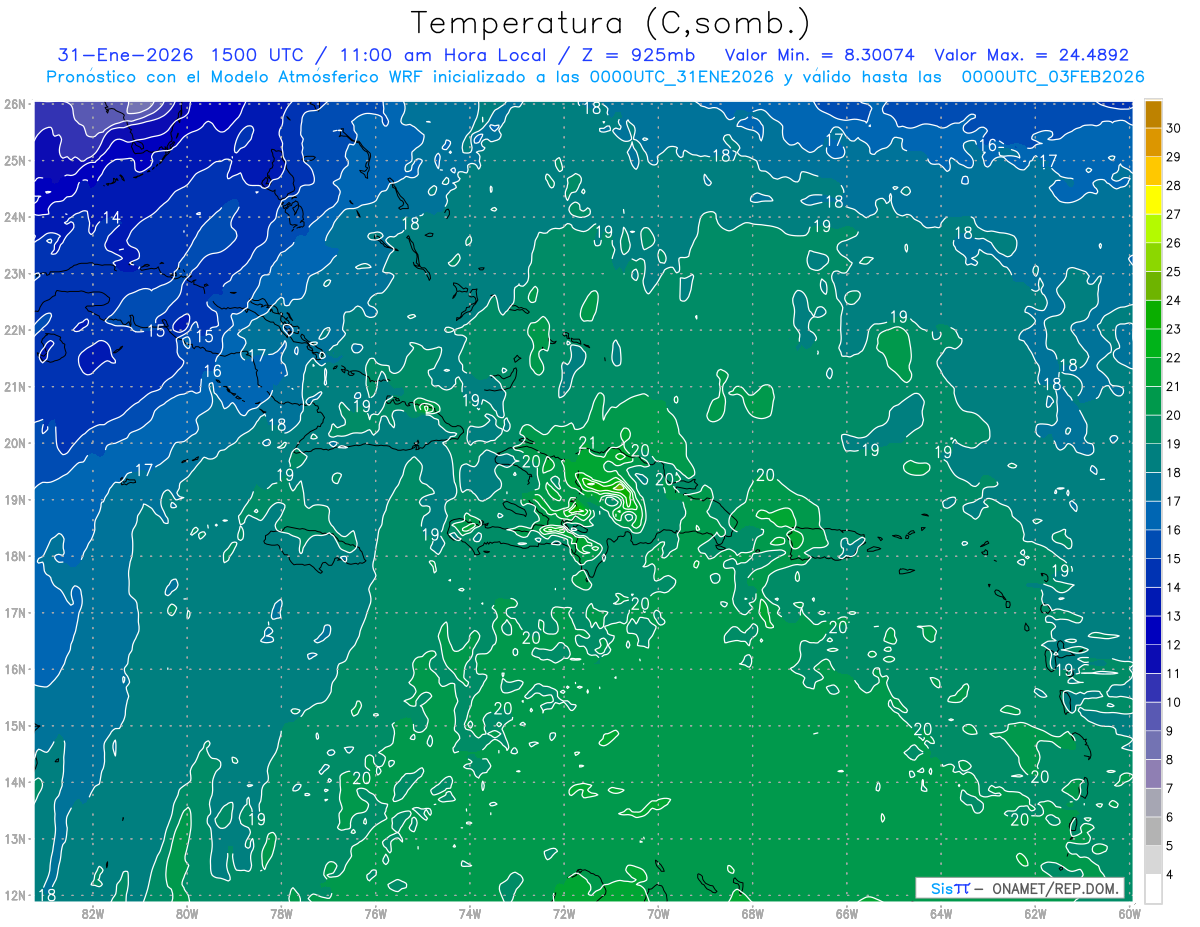Click the '72W' longitude label

[x=564, y=914]
